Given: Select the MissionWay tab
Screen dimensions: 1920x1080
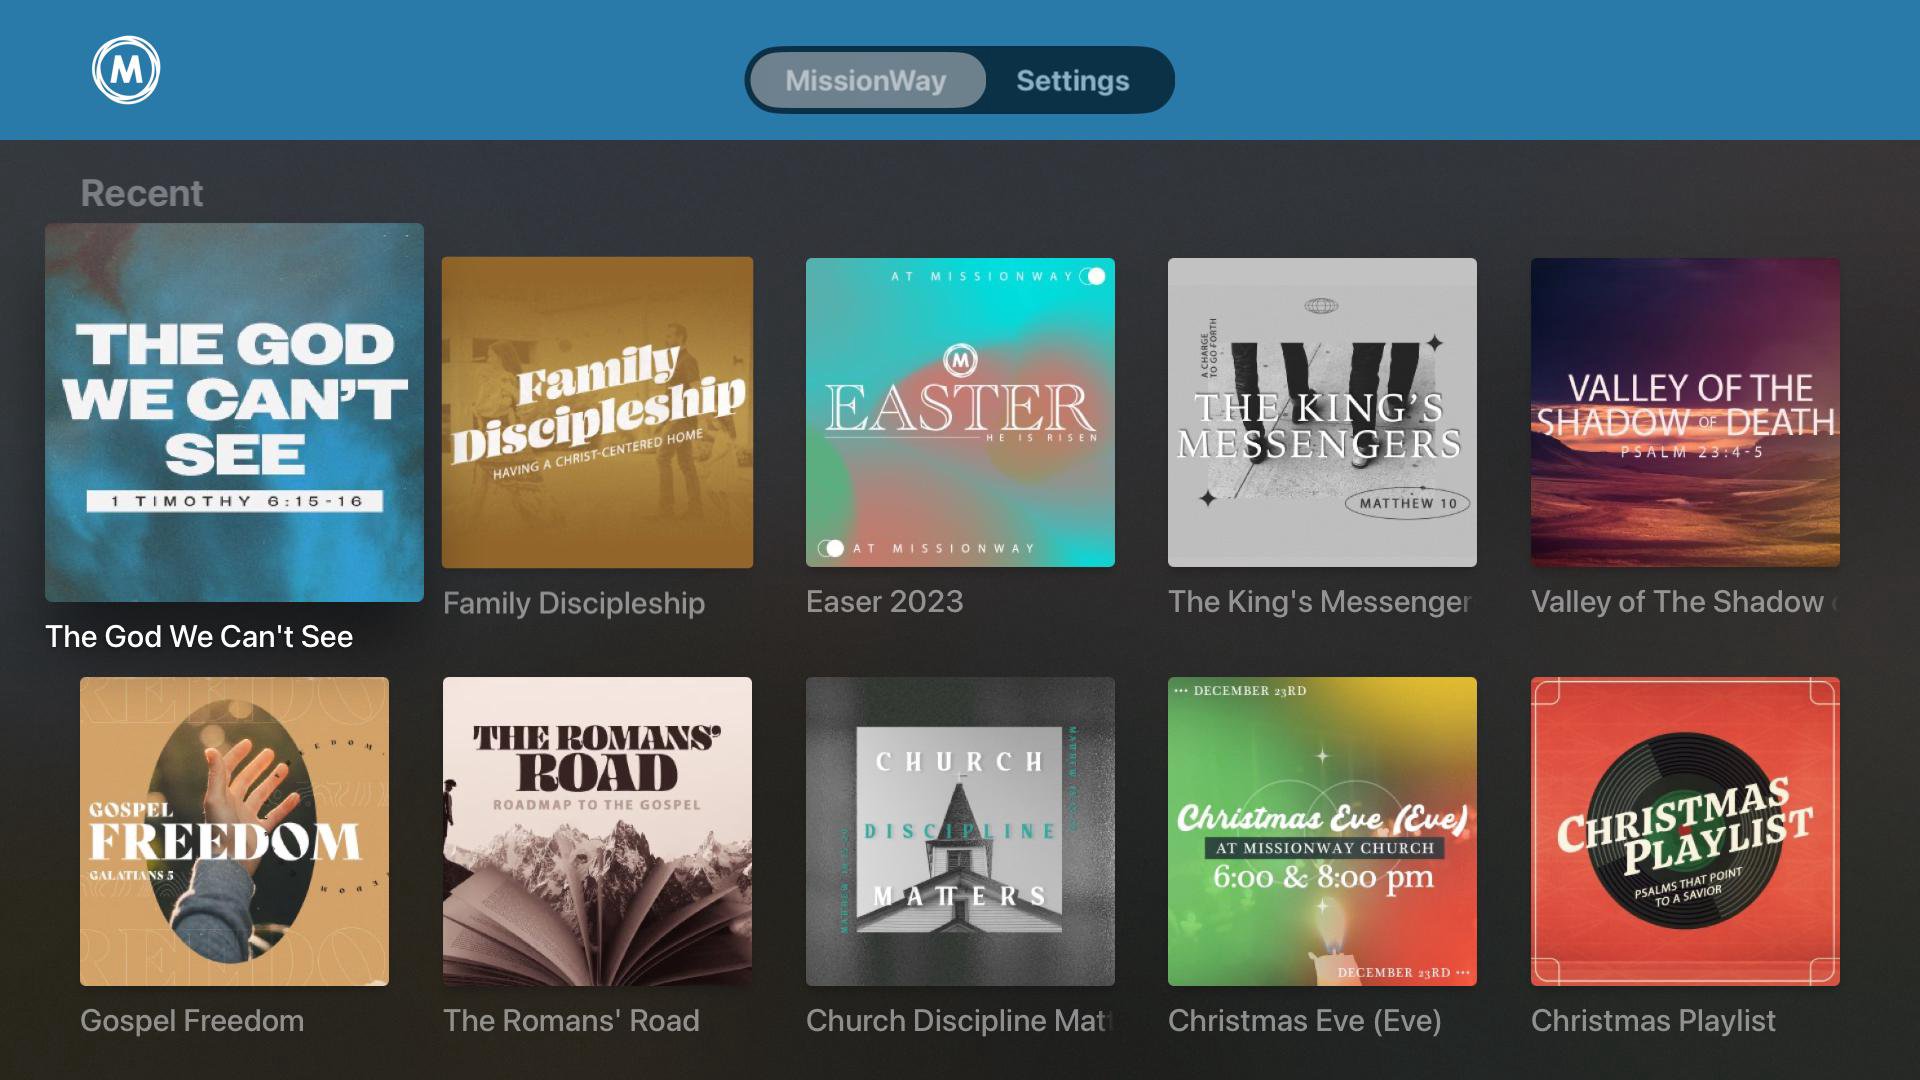Looking at the screenshot, I should click(x=866, y=80).
